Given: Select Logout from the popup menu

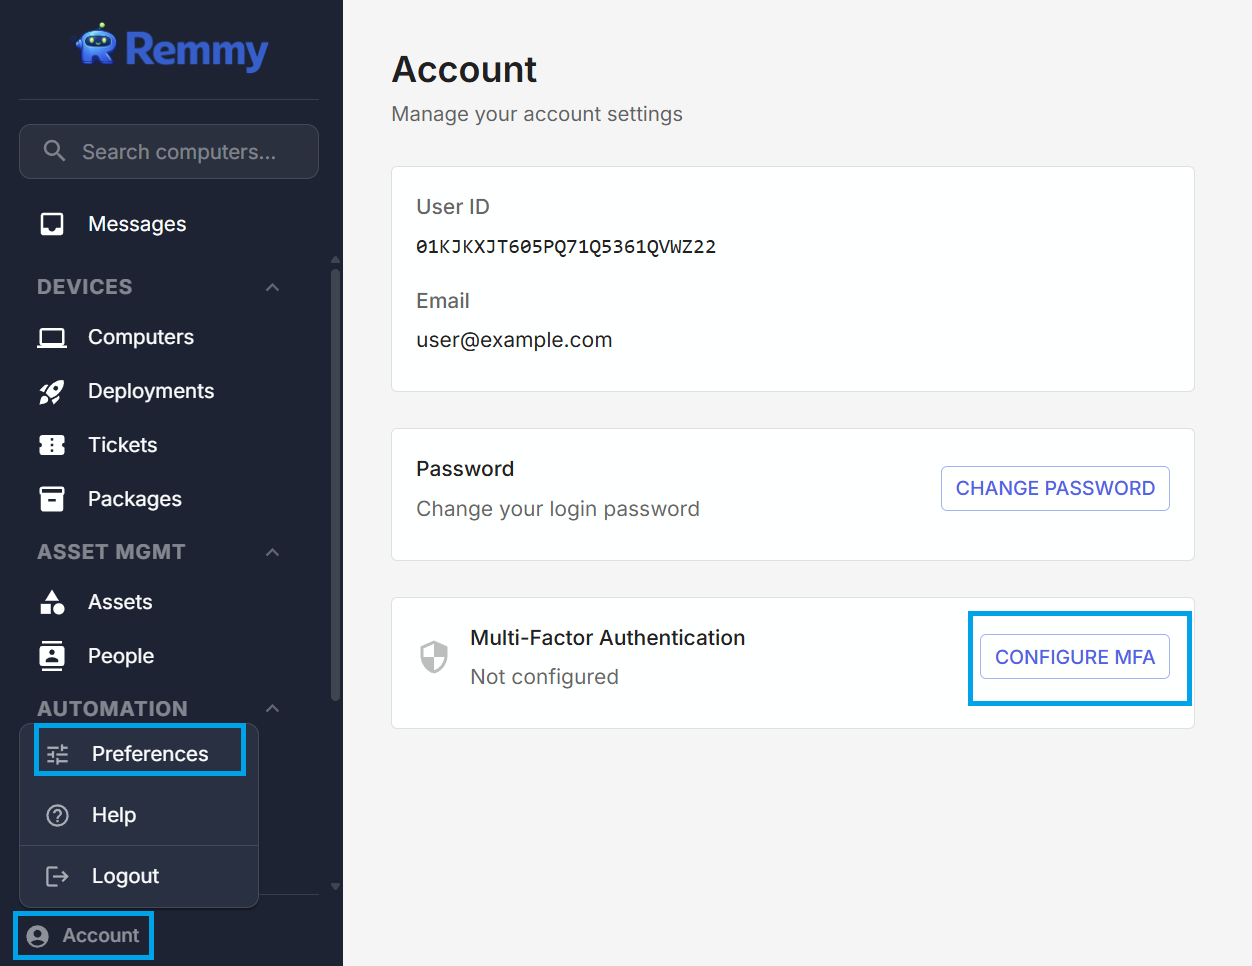Looking at the screenshot, I should pyautogui.click(x=125, y=876).
